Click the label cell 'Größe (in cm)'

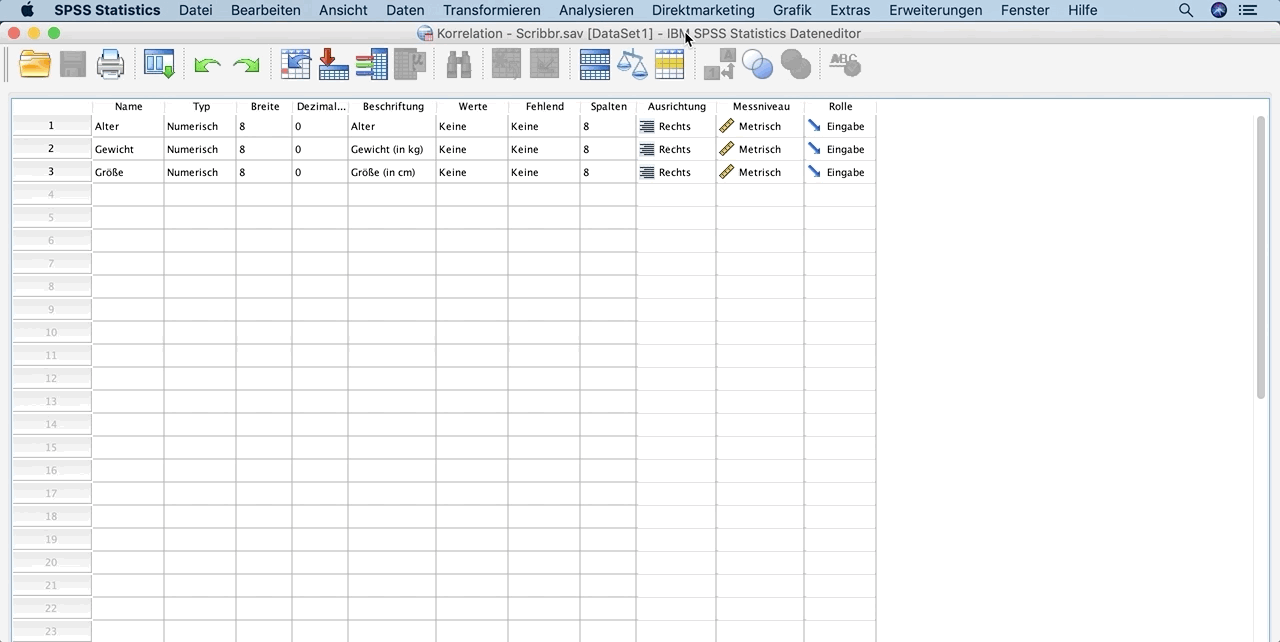point(392,173)
